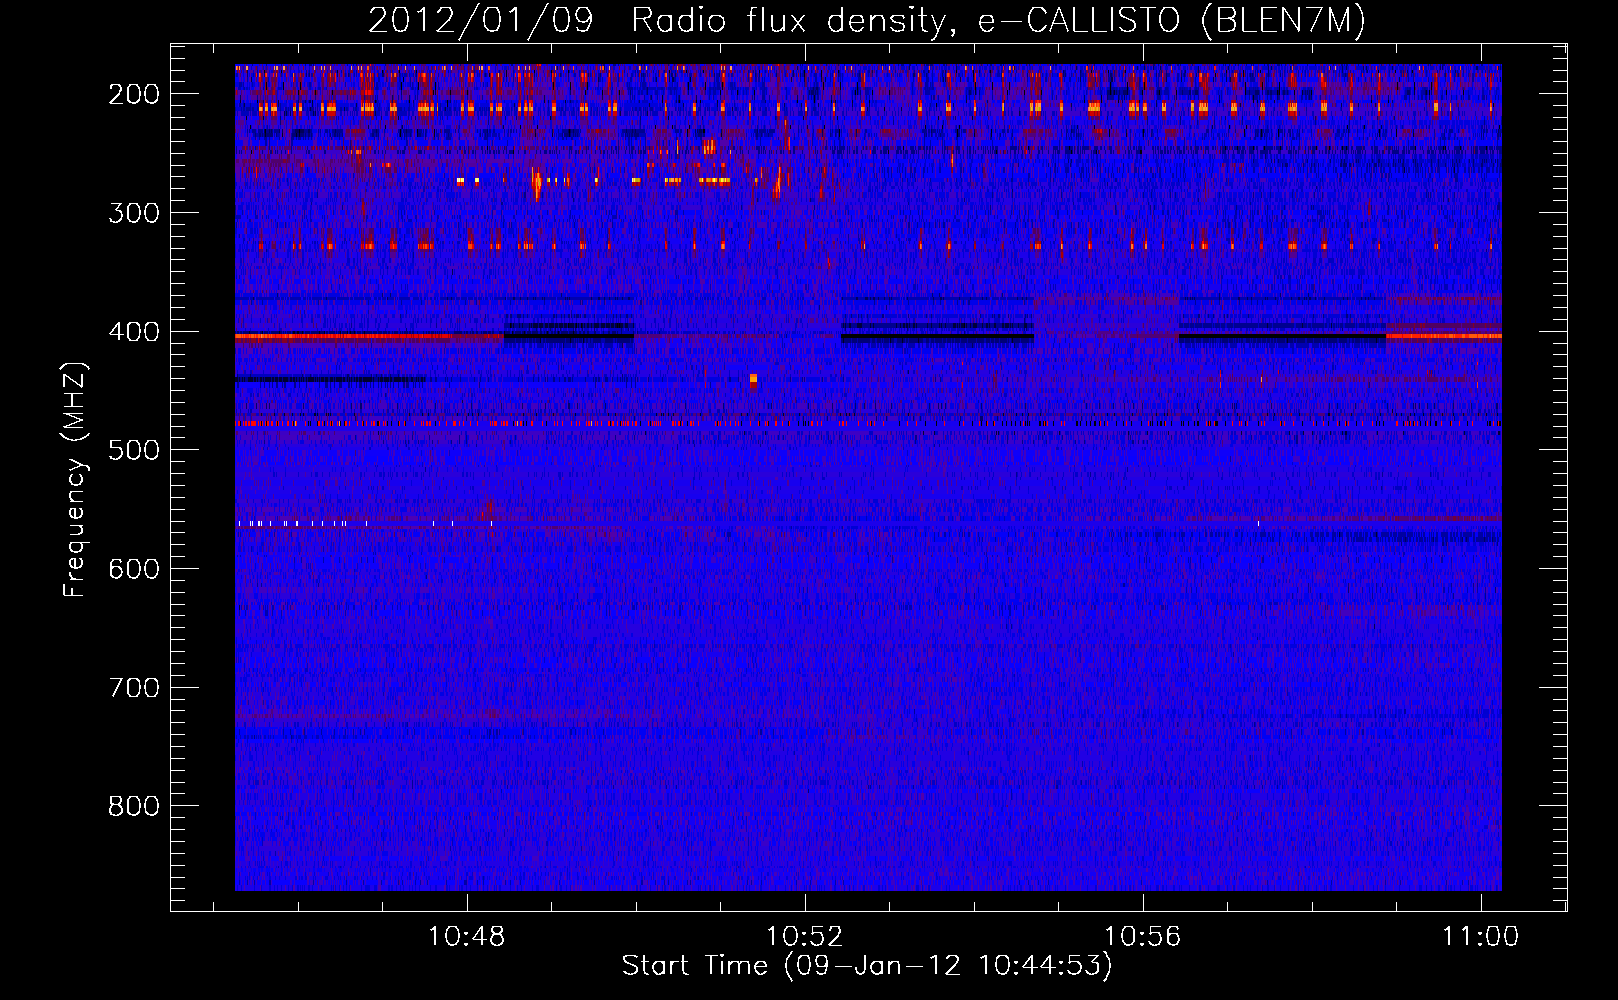Click the 'Start Time (09-Jan-12 10:44:53)' label
This screenshot has width=1618, height=1000.
pyautogui.click(x=867, y=966)
